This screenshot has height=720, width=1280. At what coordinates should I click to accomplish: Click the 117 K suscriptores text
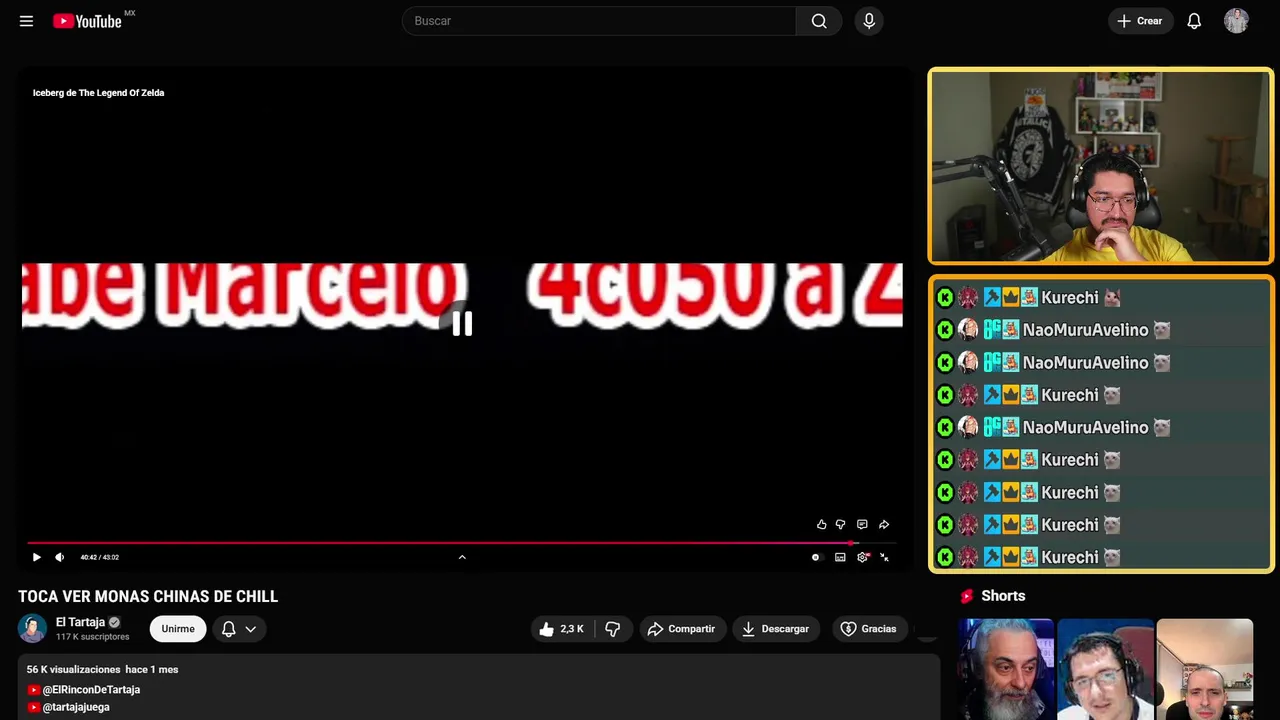[x=93, y=637]
